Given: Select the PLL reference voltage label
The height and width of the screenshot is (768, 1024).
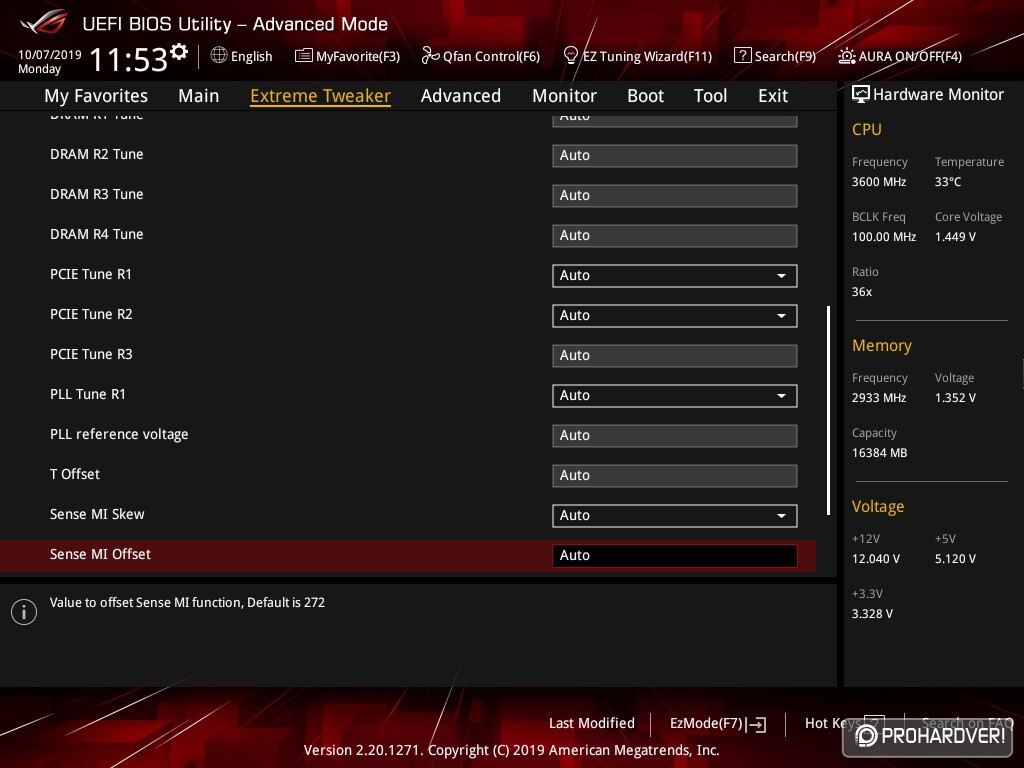Looking at the screenshot, I should click(x=119, y=434).
